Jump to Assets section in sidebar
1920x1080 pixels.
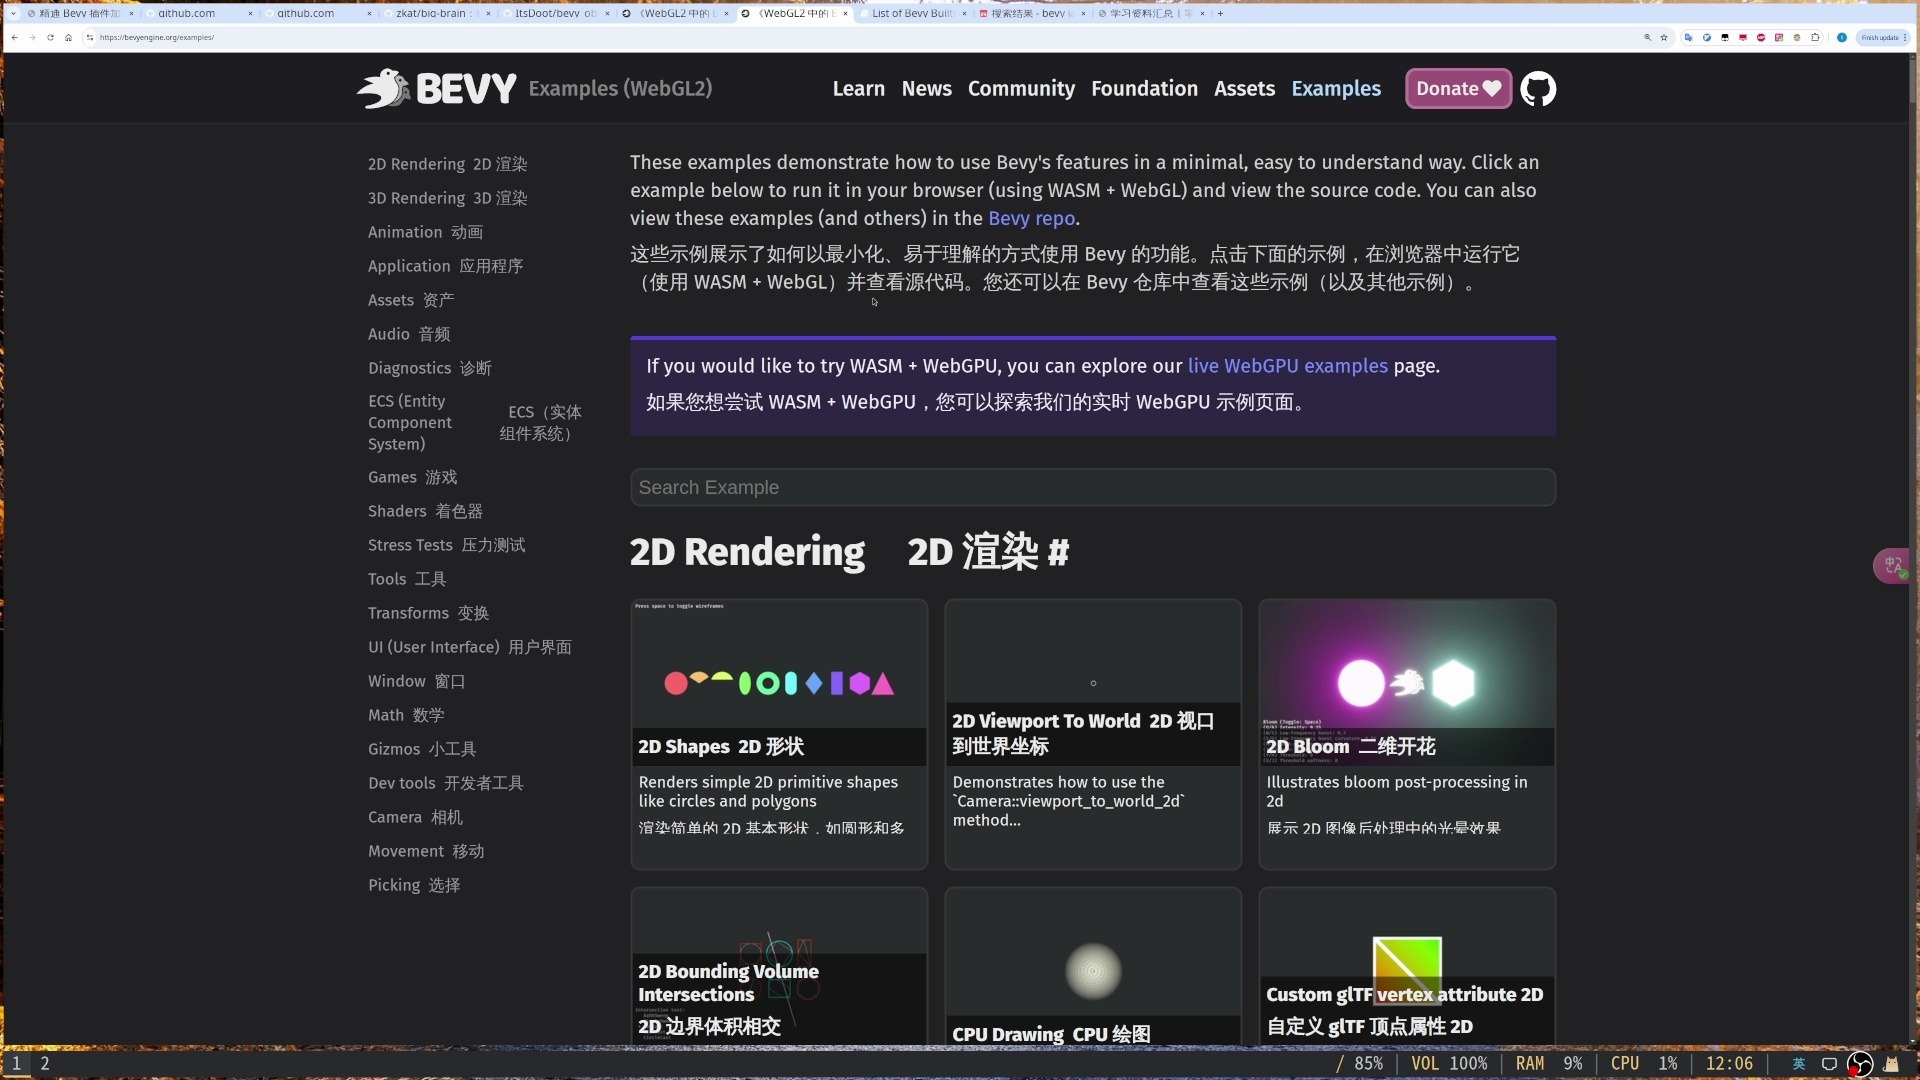[x=410, y=300]
